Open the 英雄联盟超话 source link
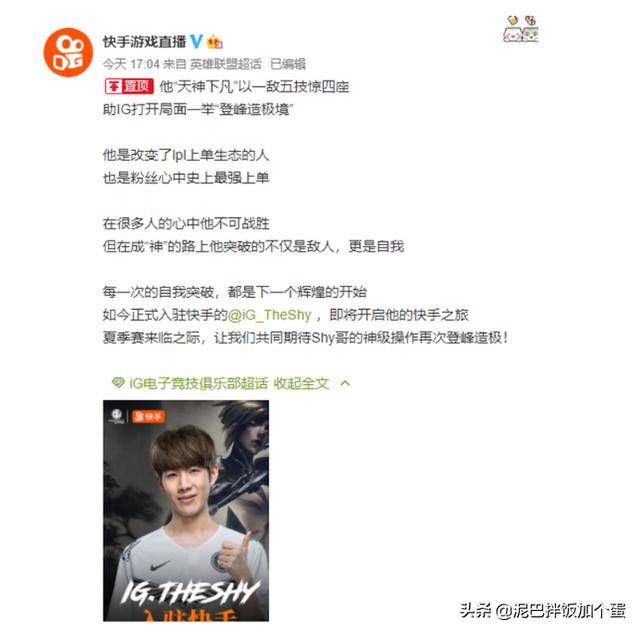This screenshot has width=640, height=633. tap(226, 64)
